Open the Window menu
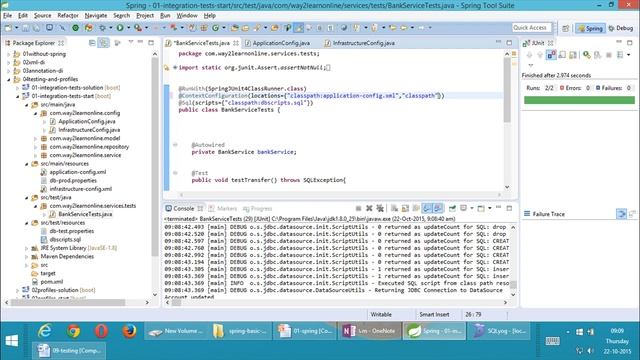Image resolution: width=640 pixels, height=360 pixels. 187,16
